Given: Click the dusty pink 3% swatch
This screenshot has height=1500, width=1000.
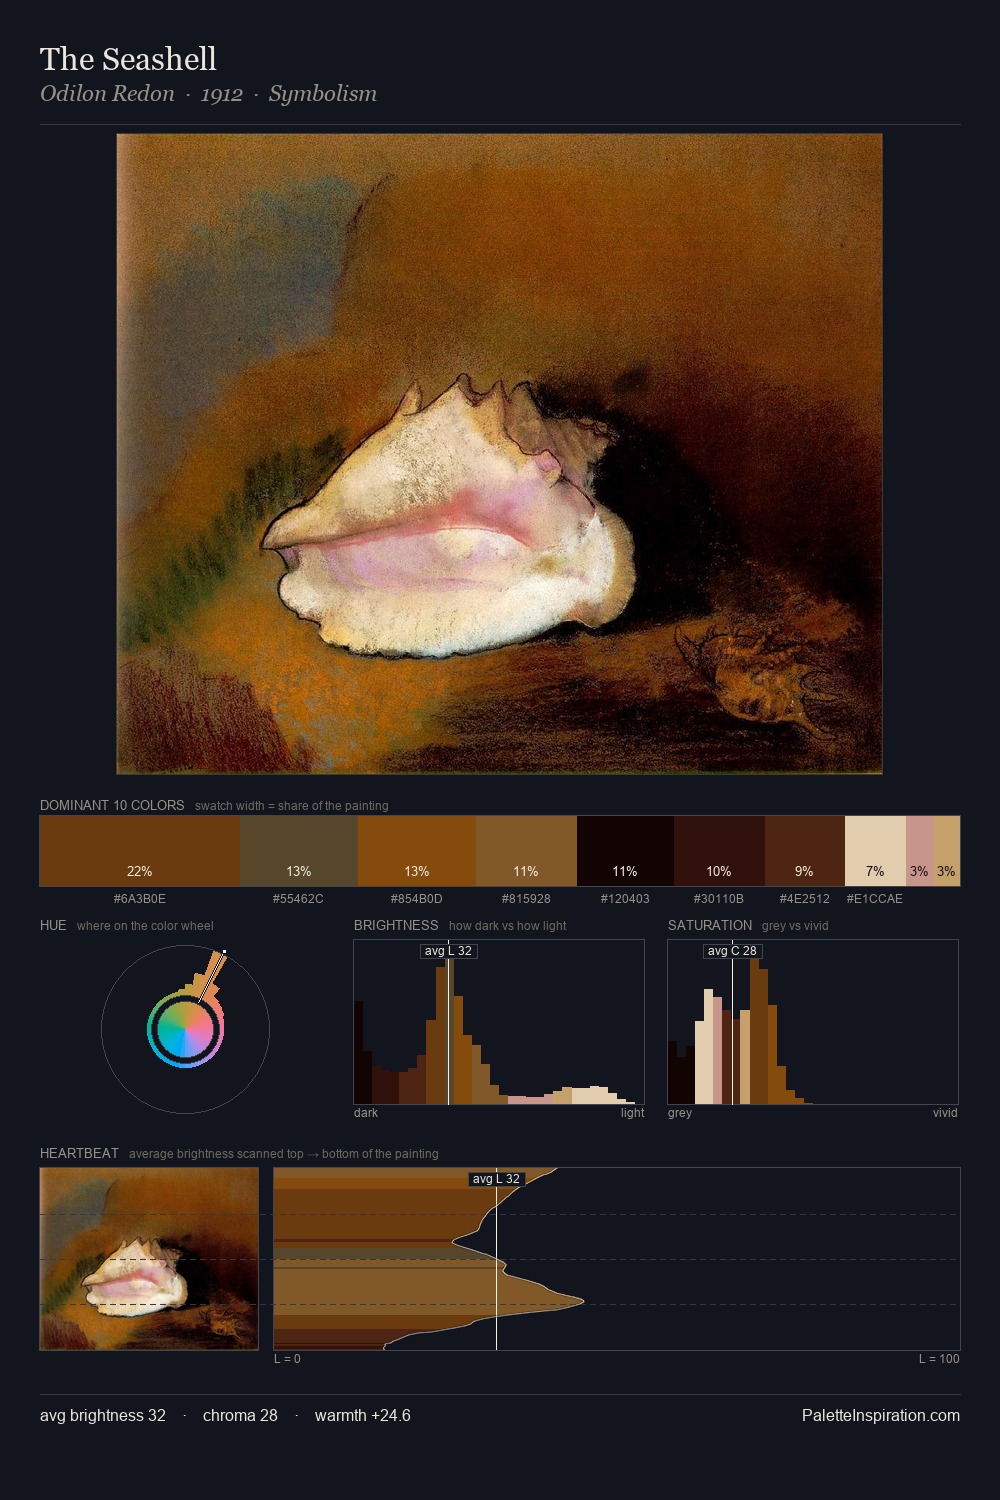Looking at the screenshot, I should (919, 851).
